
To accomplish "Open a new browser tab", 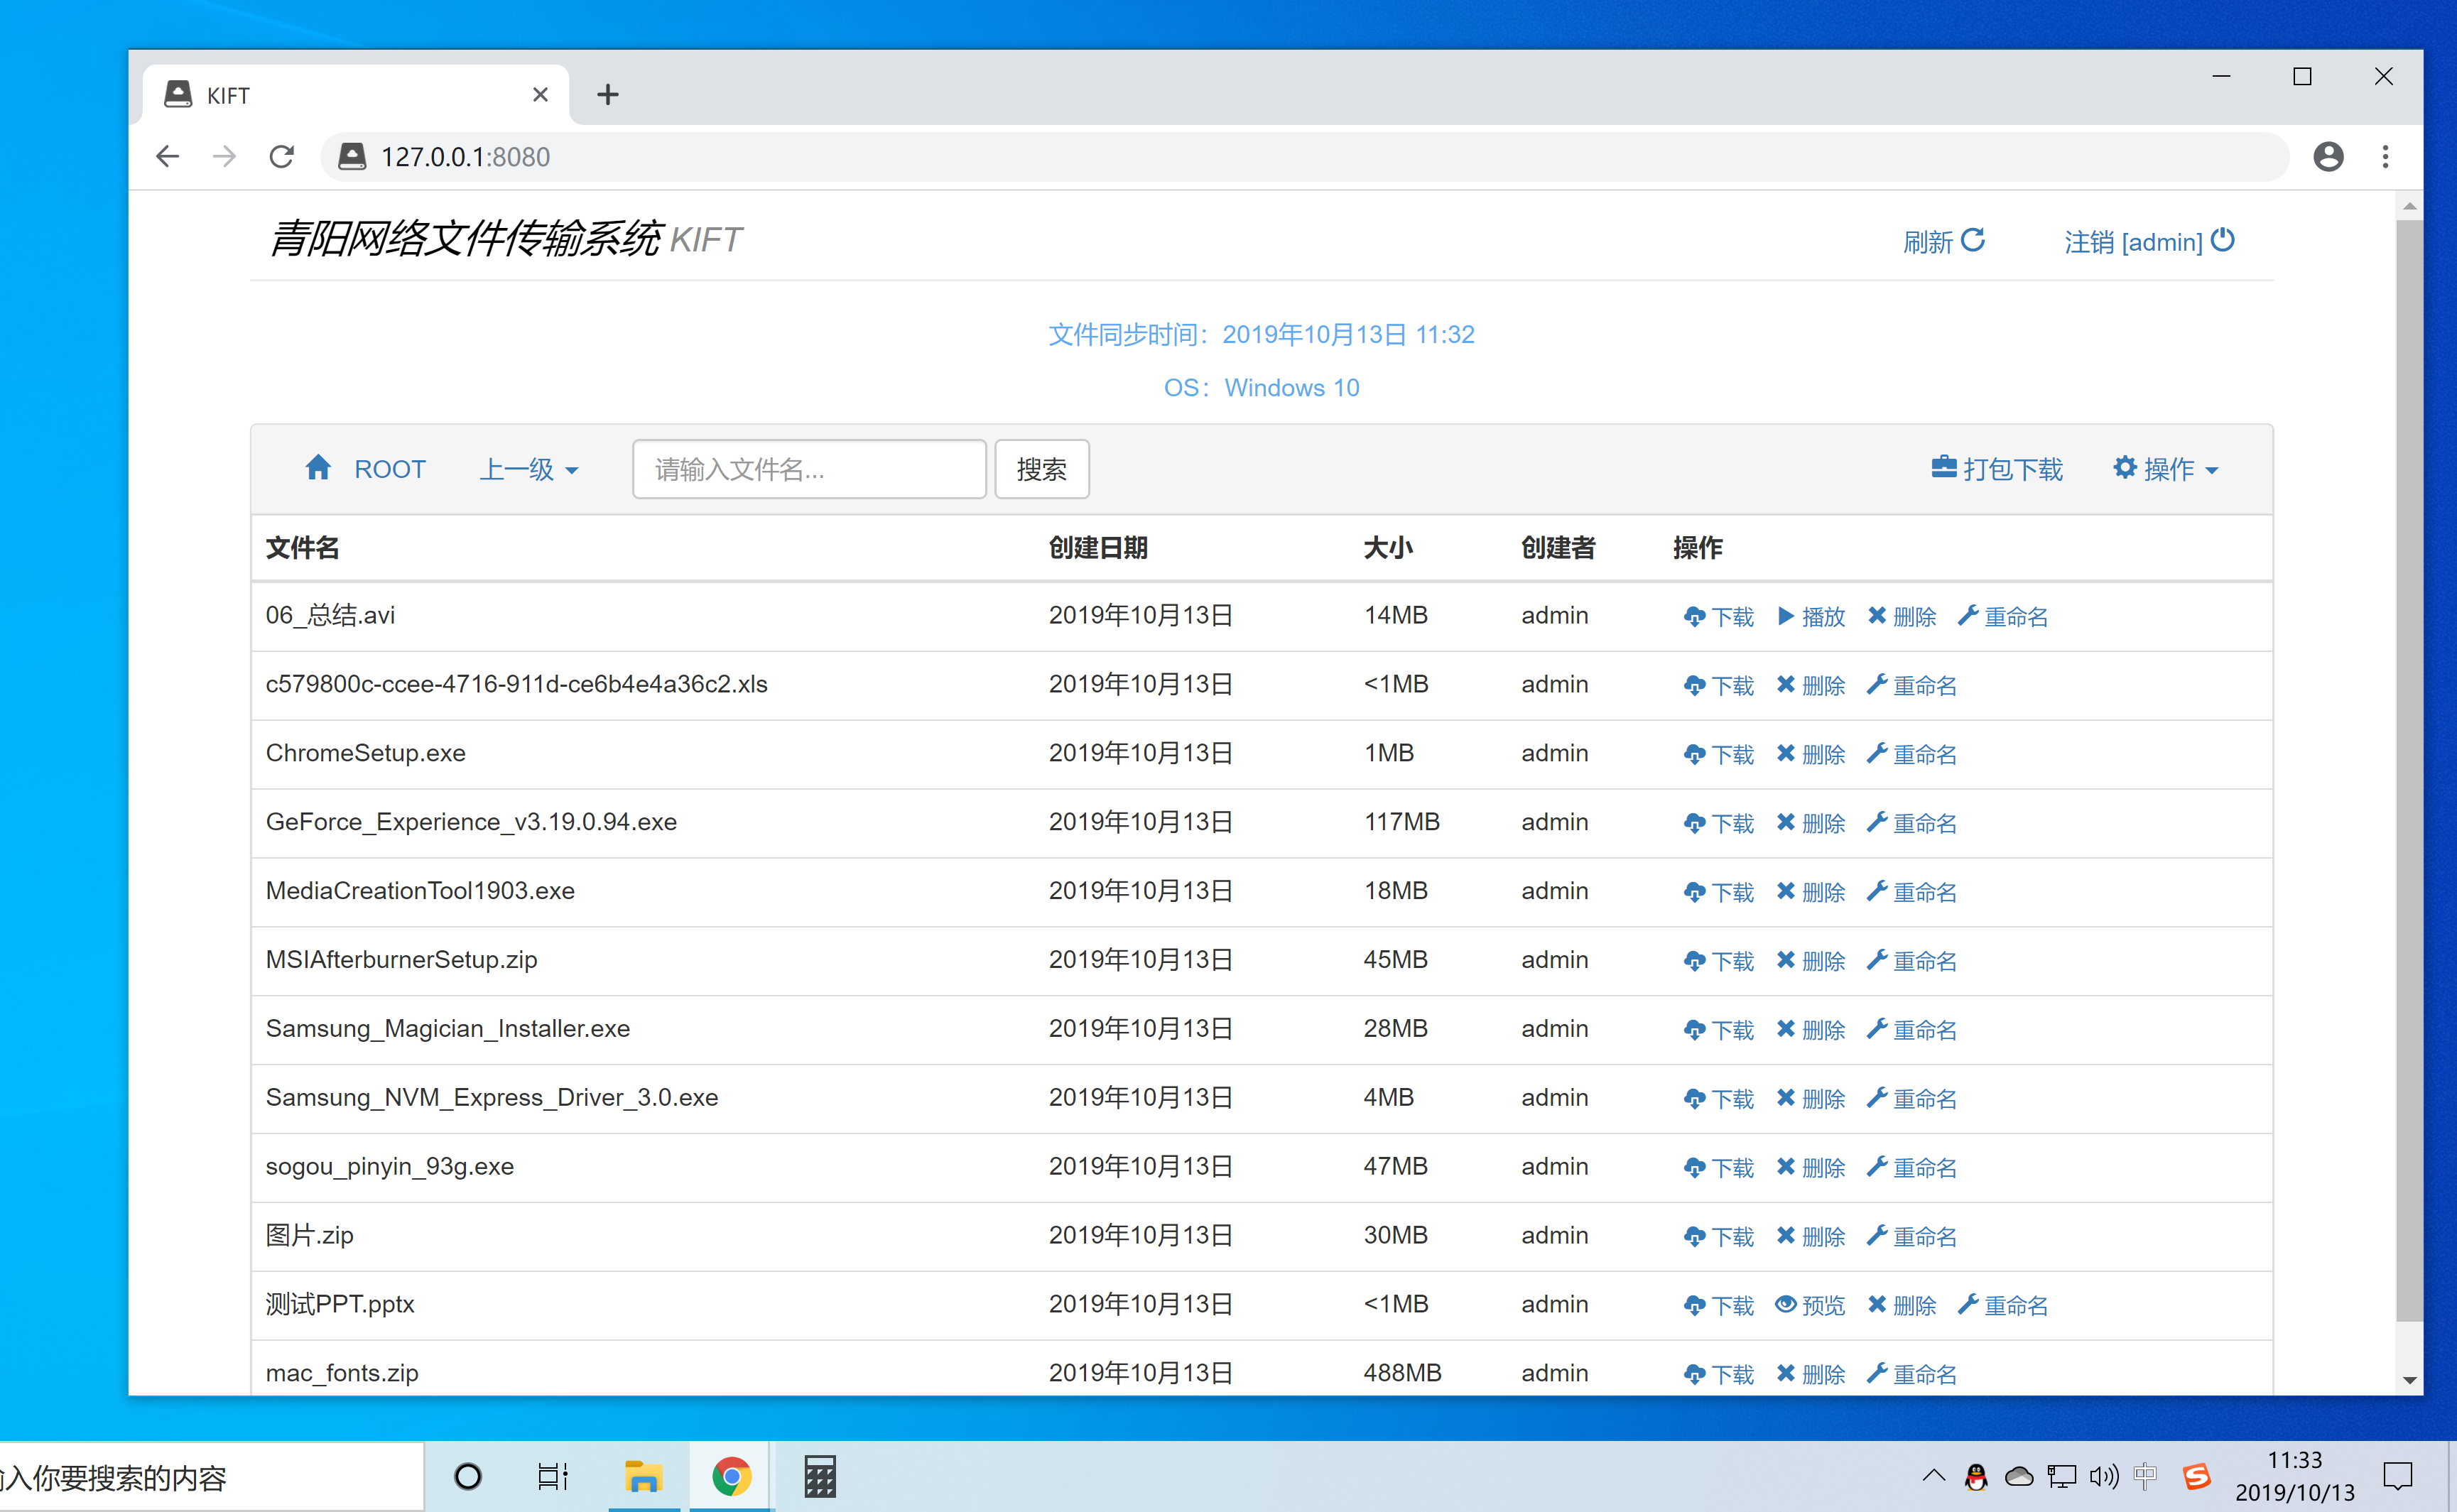I will click(608, 94).
